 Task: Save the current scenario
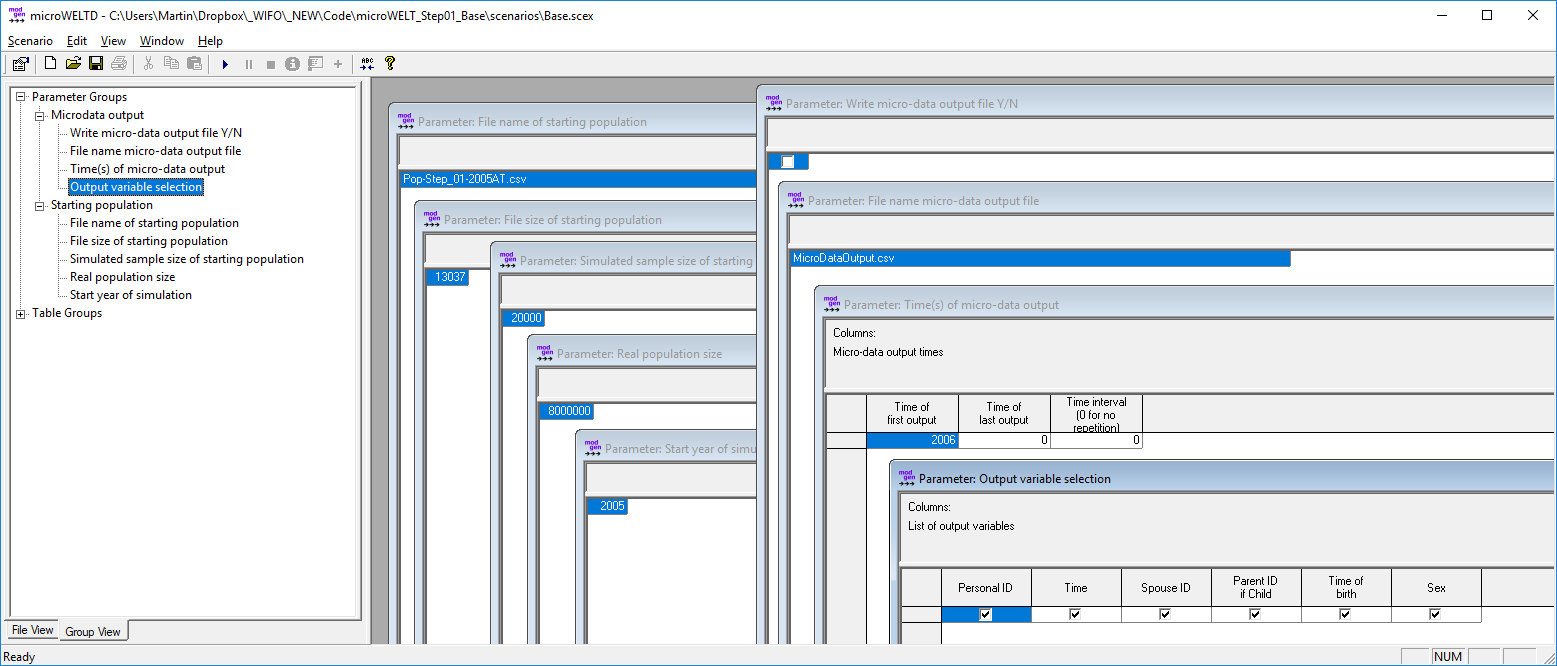tap(96, 64)
